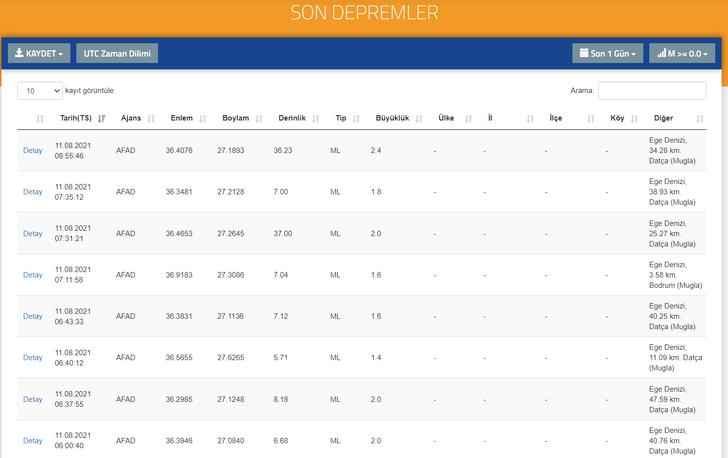The width and height of the screenshot is (728, 458).
Task: Select latitude 36.2985 cell
Action: (179, 399)
